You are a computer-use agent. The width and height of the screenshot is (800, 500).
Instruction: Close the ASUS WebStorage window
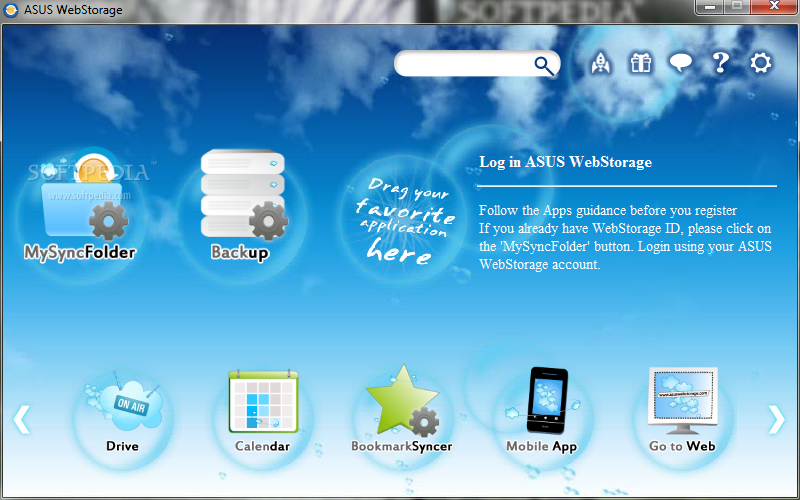coord(773,7)
